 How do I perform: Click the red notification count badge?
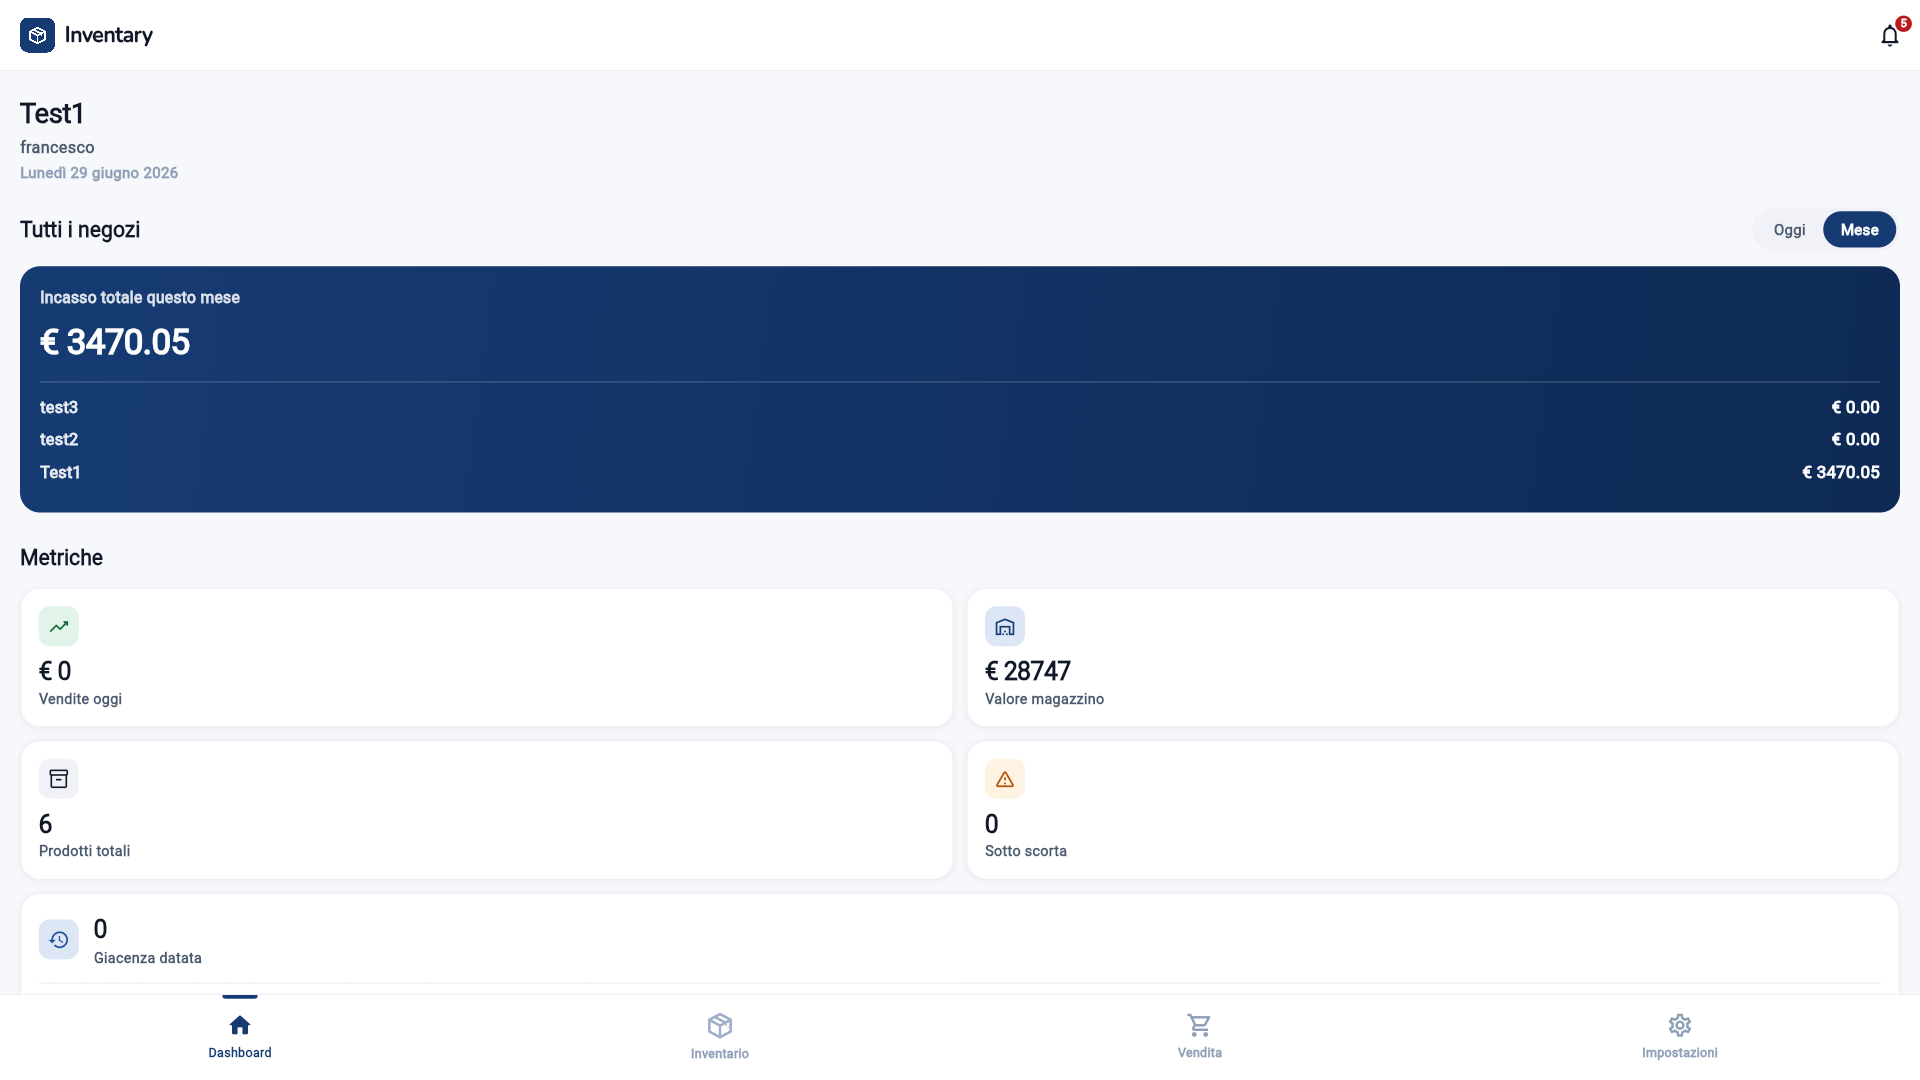(1903, 23)
